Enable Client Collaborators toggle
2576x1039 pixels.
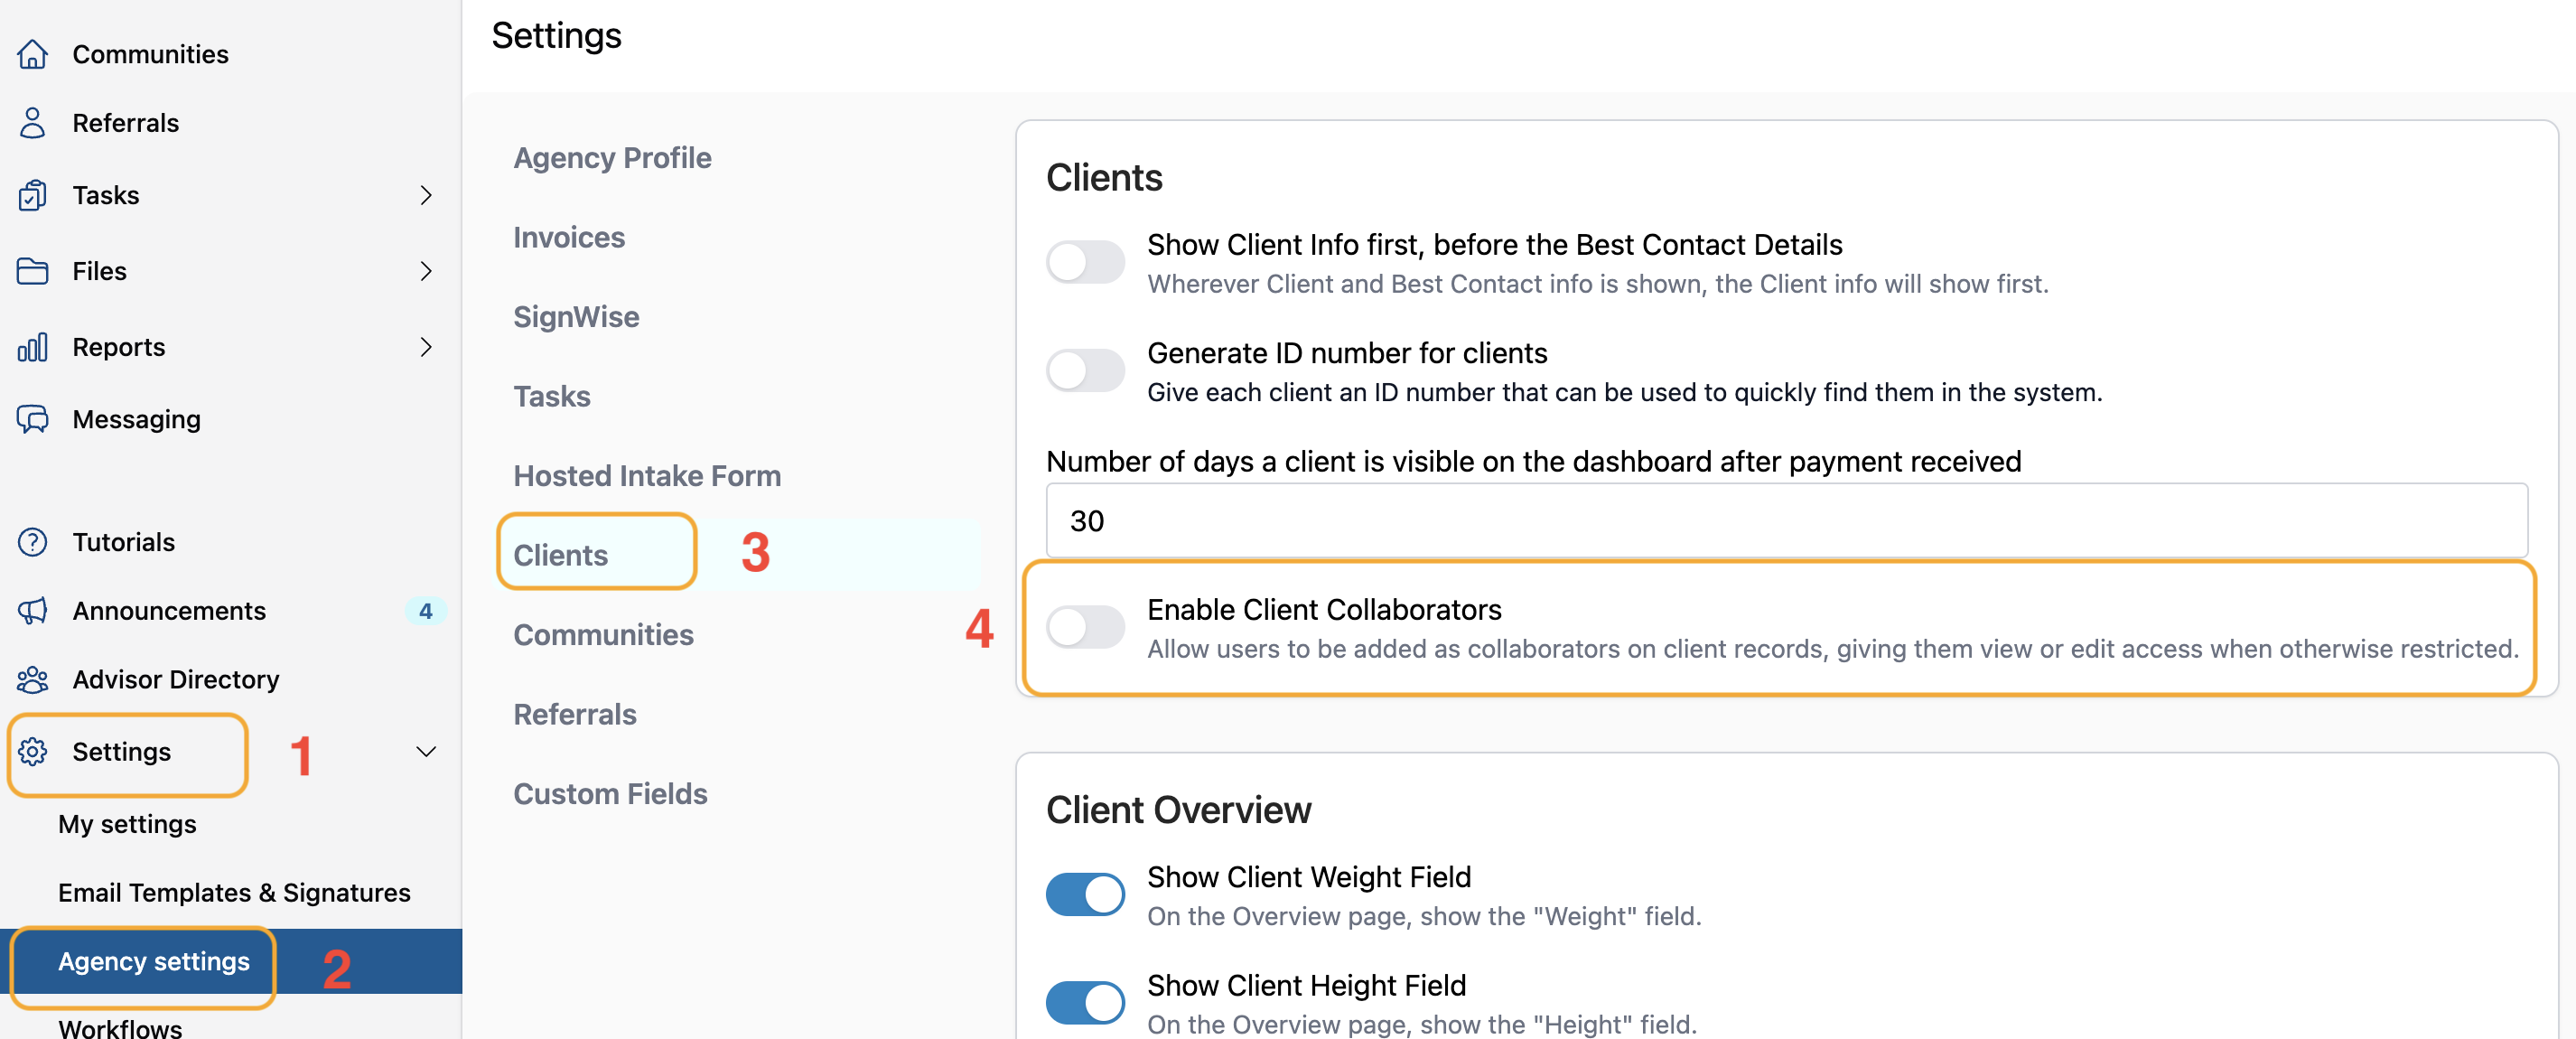(x=1085, y=628)
